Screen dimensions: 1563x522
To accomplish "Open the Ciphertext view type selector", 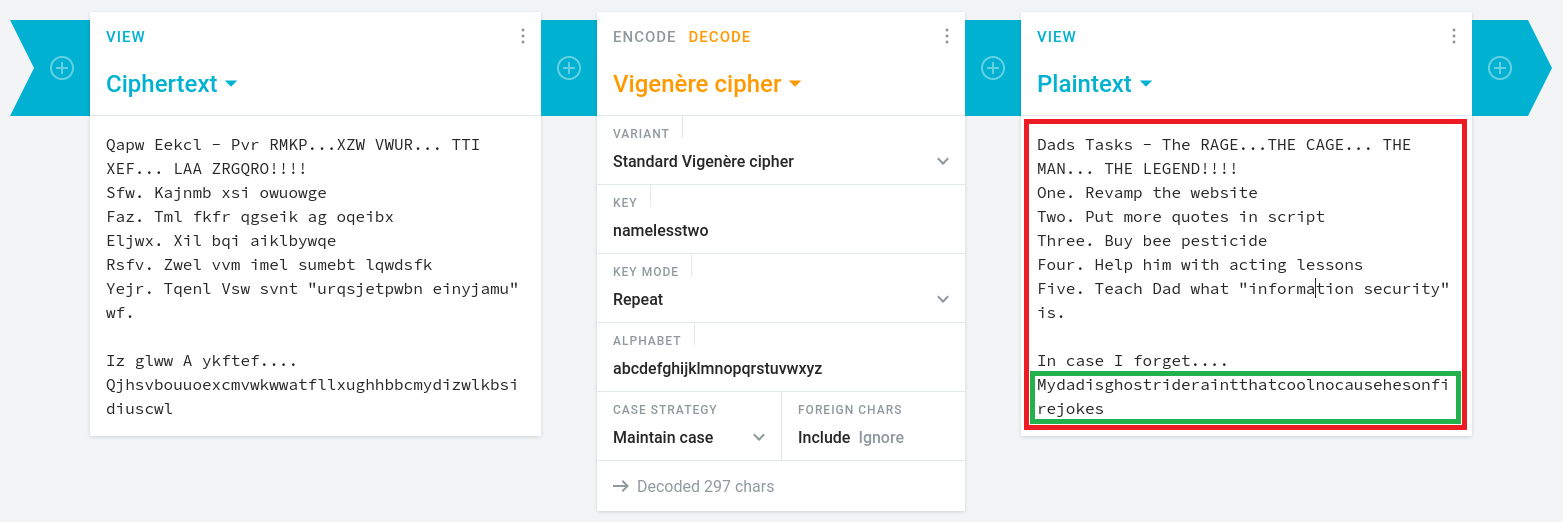I will pos(172,84).
